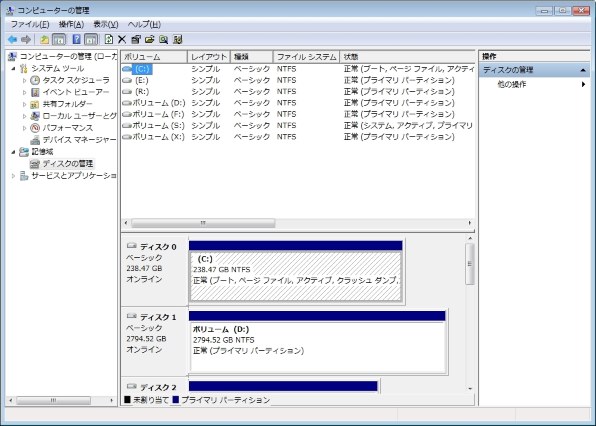Click the ディスク 0 disk icon
The height and width of the screenshot is (426, 596).
(x=132, y=246)
